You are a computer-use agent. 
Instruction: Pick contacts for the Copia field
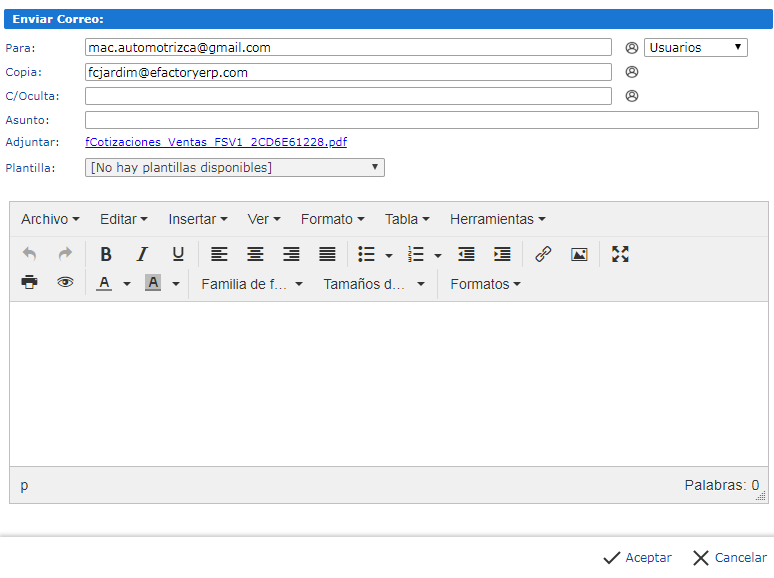click(632, 72)
